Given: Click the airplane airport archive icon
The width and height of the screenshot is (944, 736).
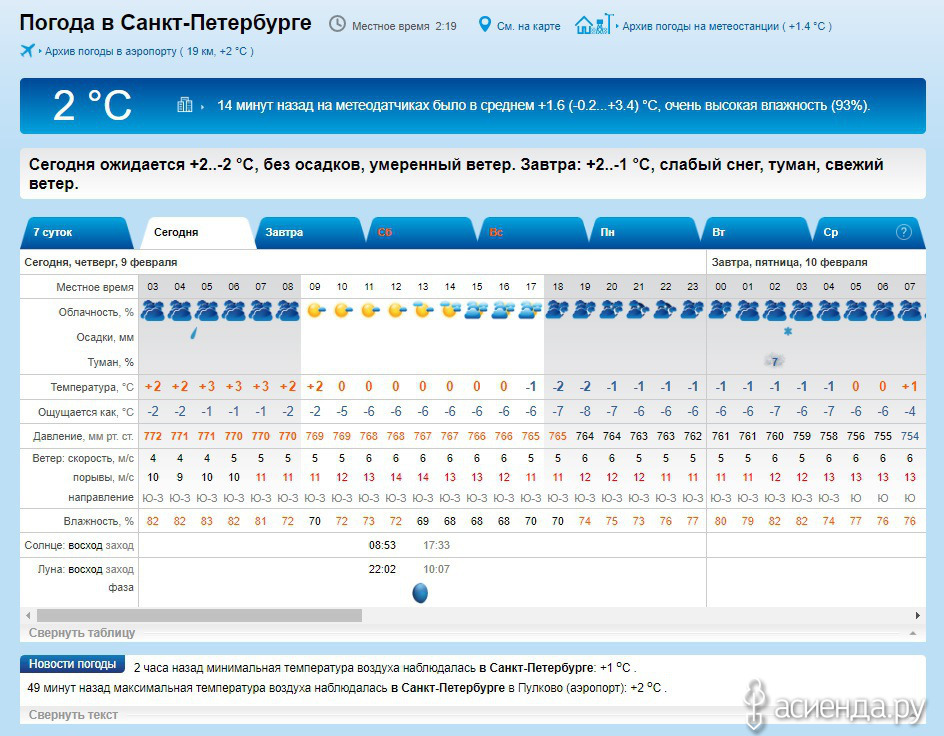Looking at the screenshot, I should [x=27, y=51].
